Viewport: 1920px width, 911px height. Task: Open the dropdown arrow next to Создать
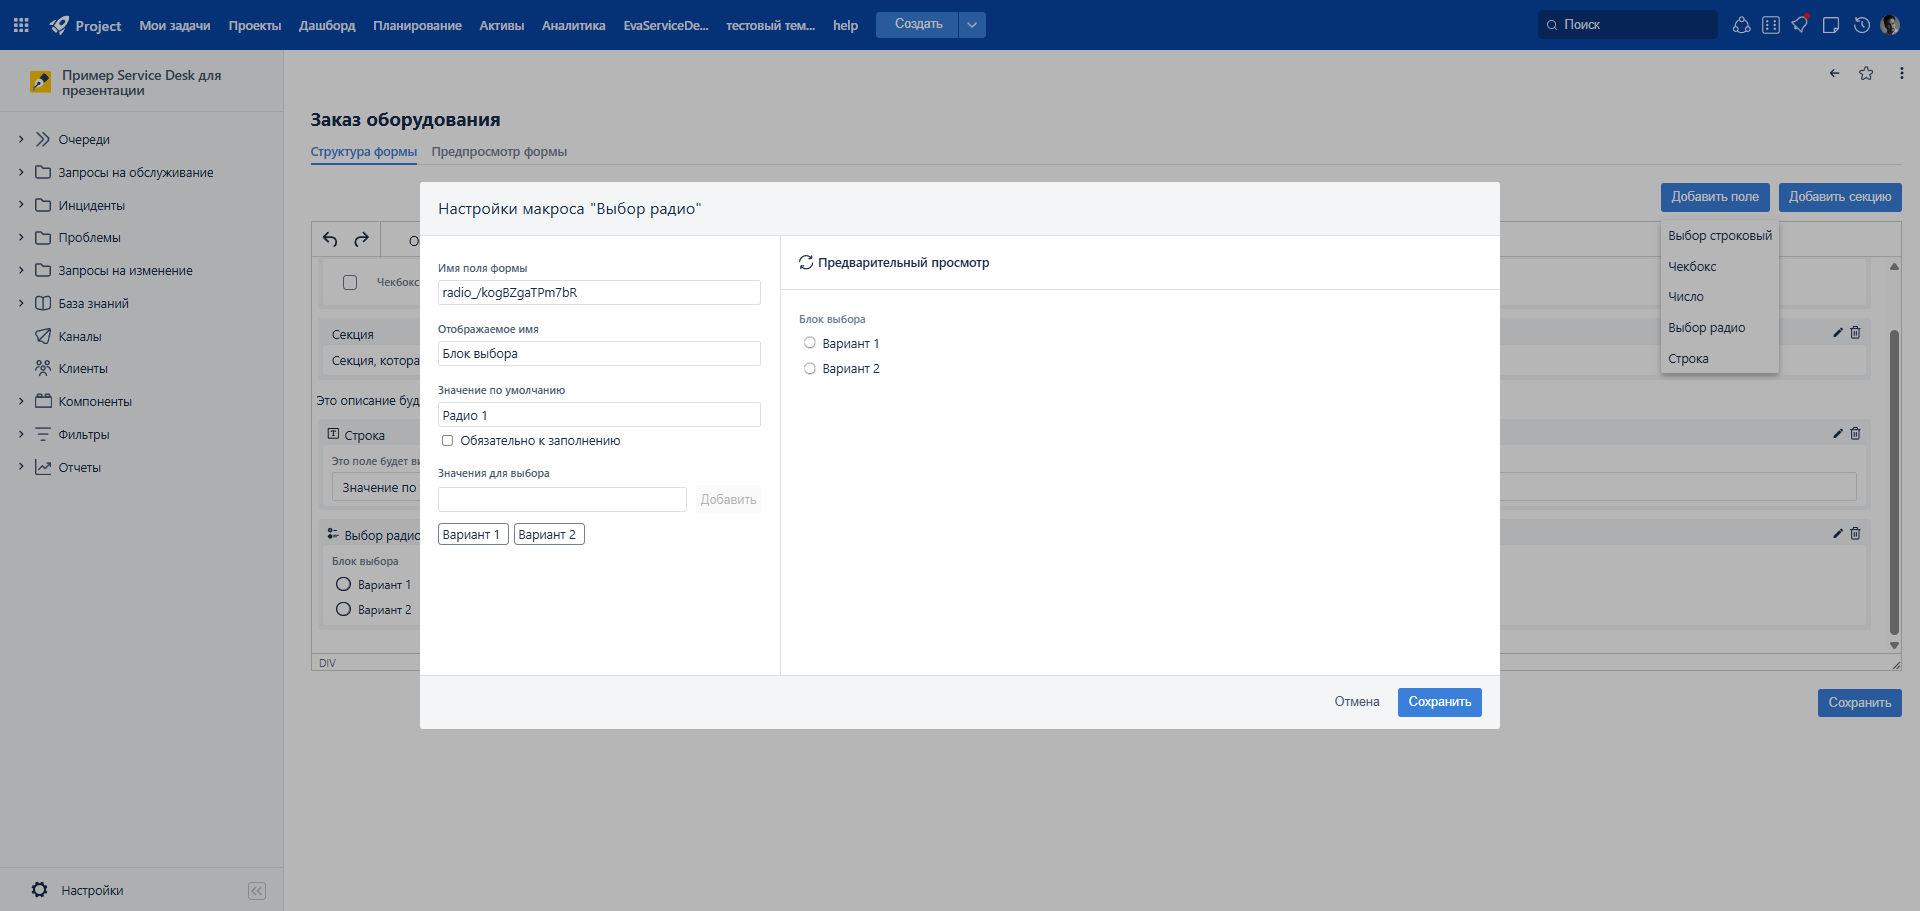pos(972,25)
